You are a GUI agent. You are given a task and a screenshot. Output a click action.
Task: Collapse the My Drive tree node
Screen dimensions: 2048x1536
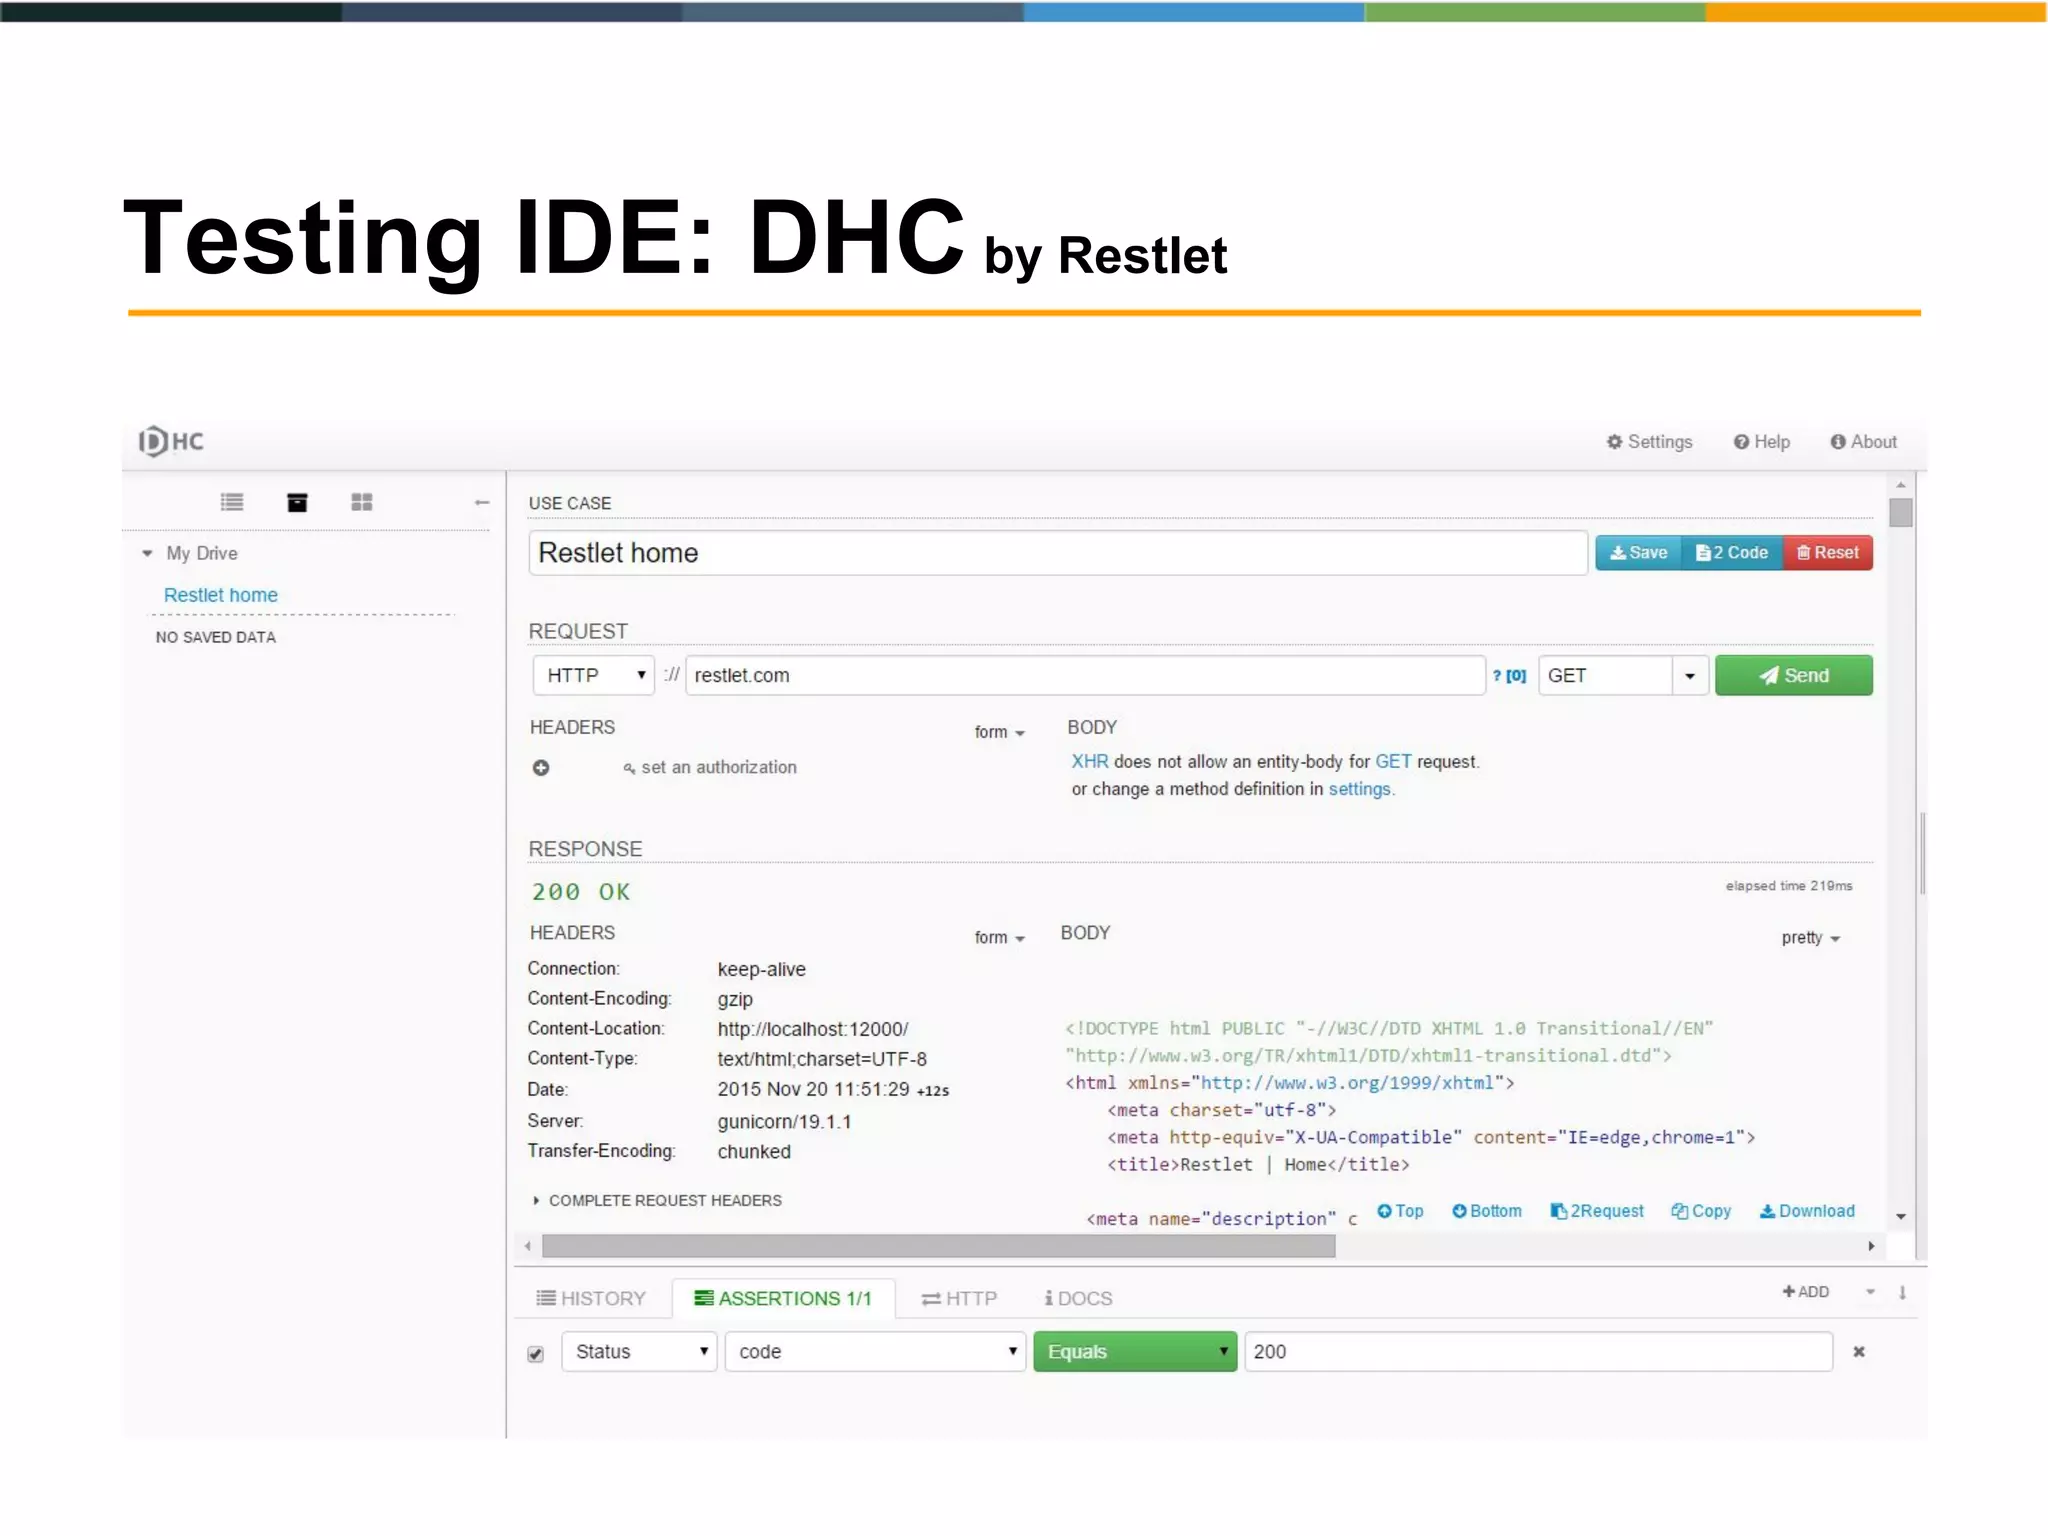coord(147,553)
